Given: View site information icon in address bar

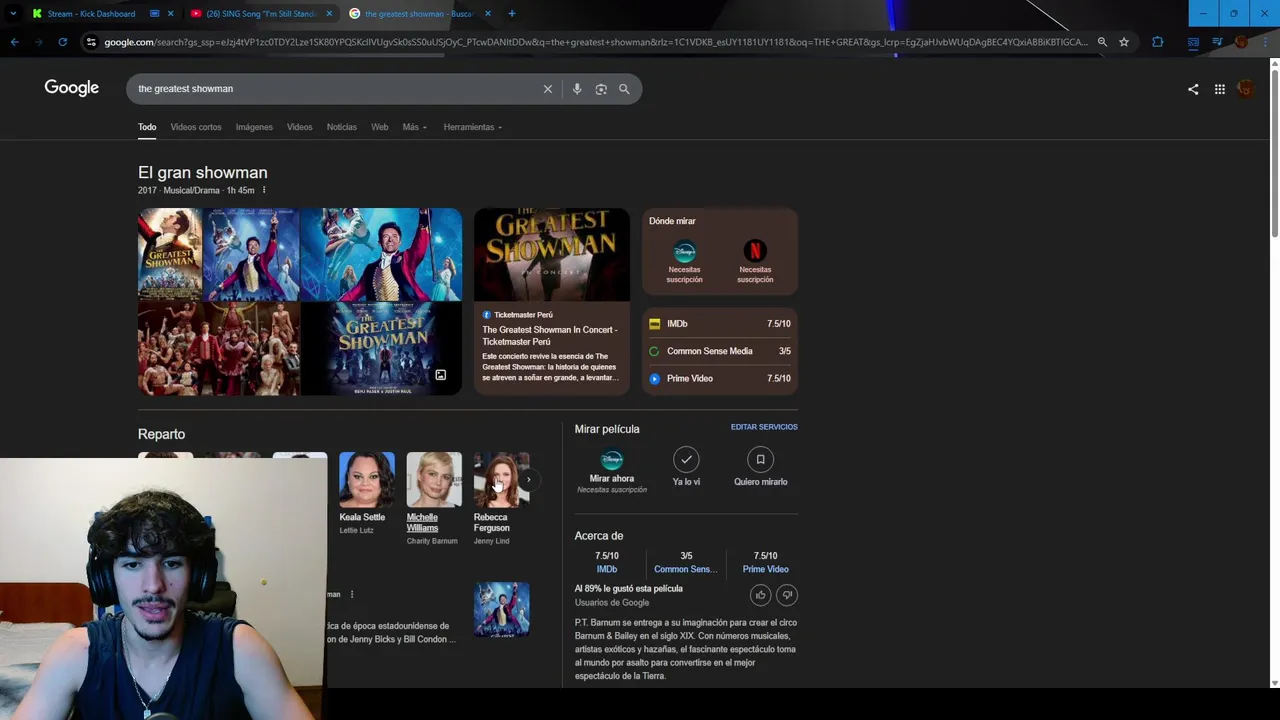Looking at the screenshot, I should (x=91, y=42).
